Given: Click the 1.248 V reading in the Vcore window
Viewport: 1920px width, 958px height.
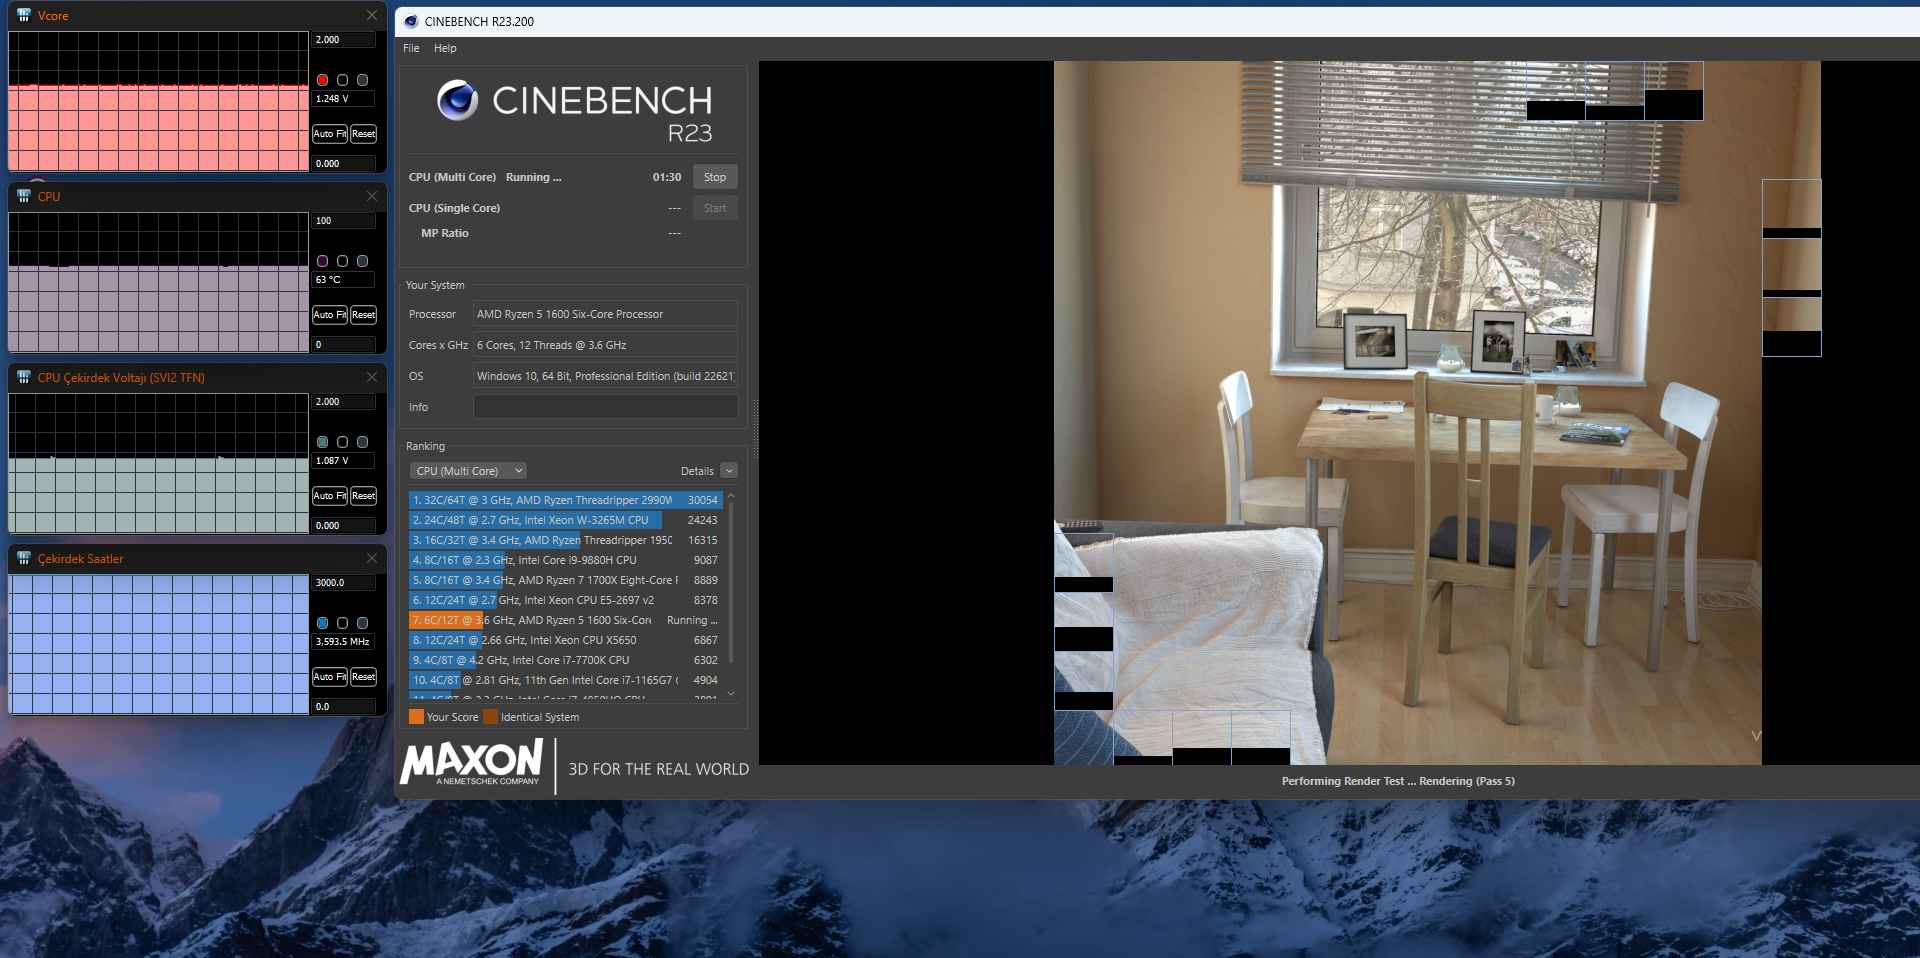Looking at the screenshot, I should 344,99.
